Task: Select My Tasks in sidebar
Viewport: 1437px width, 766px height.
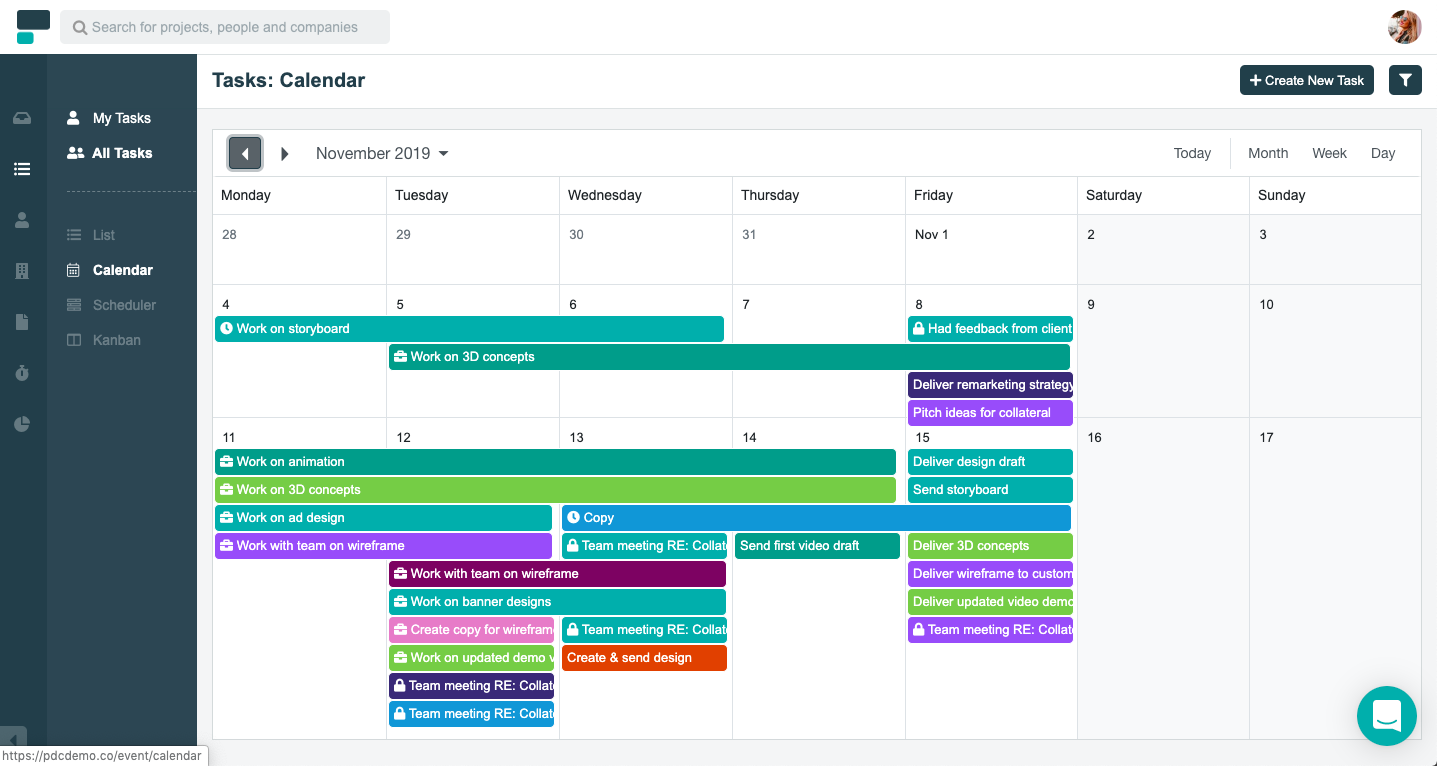Action: pyautogui.click(x=122, y=118)
